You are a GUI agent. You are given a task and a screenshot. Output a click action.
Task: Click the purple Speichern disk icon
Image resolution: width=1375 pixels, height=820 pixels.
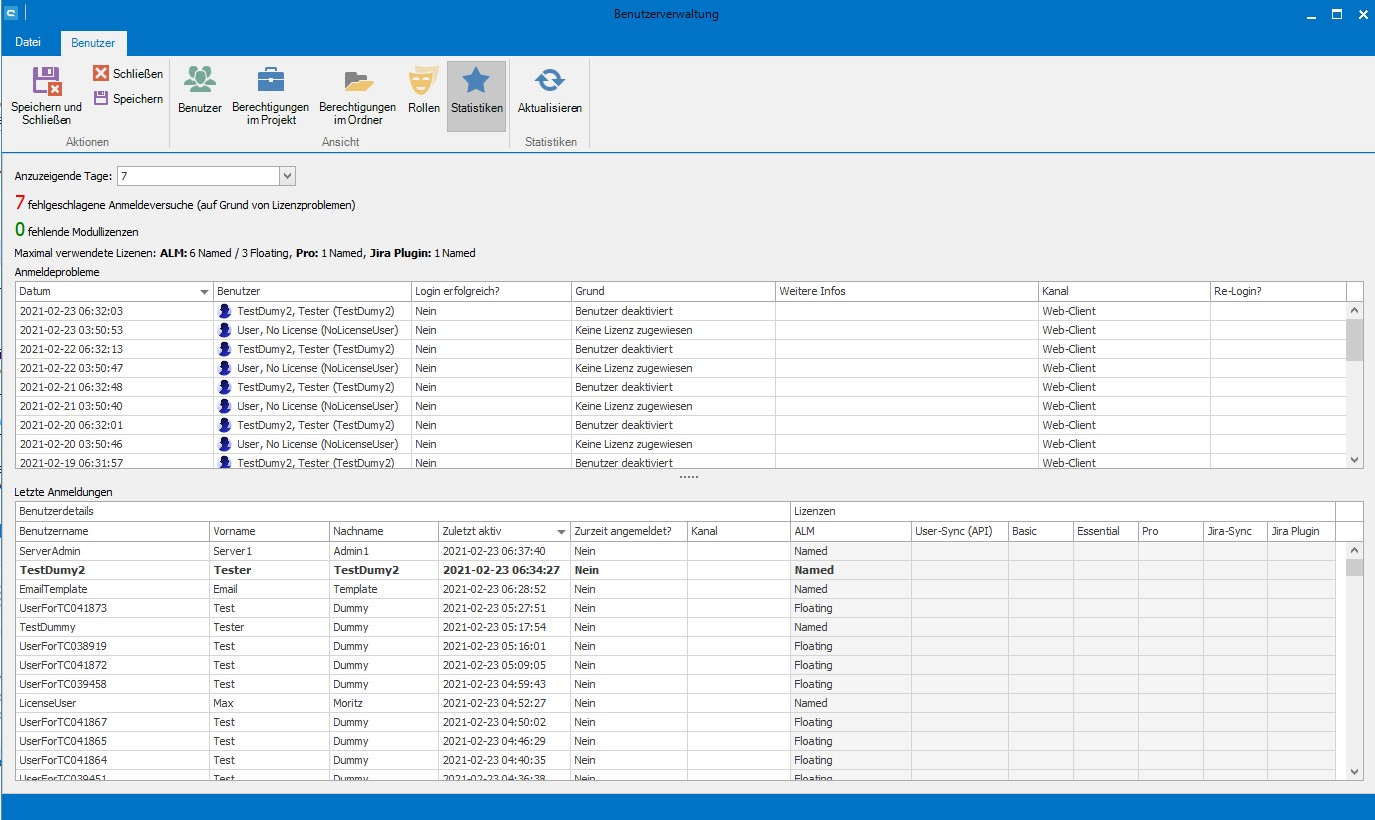pyautogui.click(x=101, y=98)
